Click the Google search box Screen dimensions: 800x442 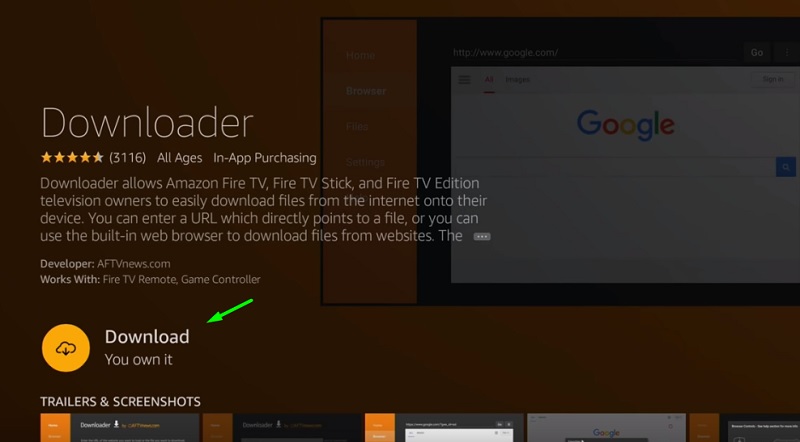tap(615, 167)
